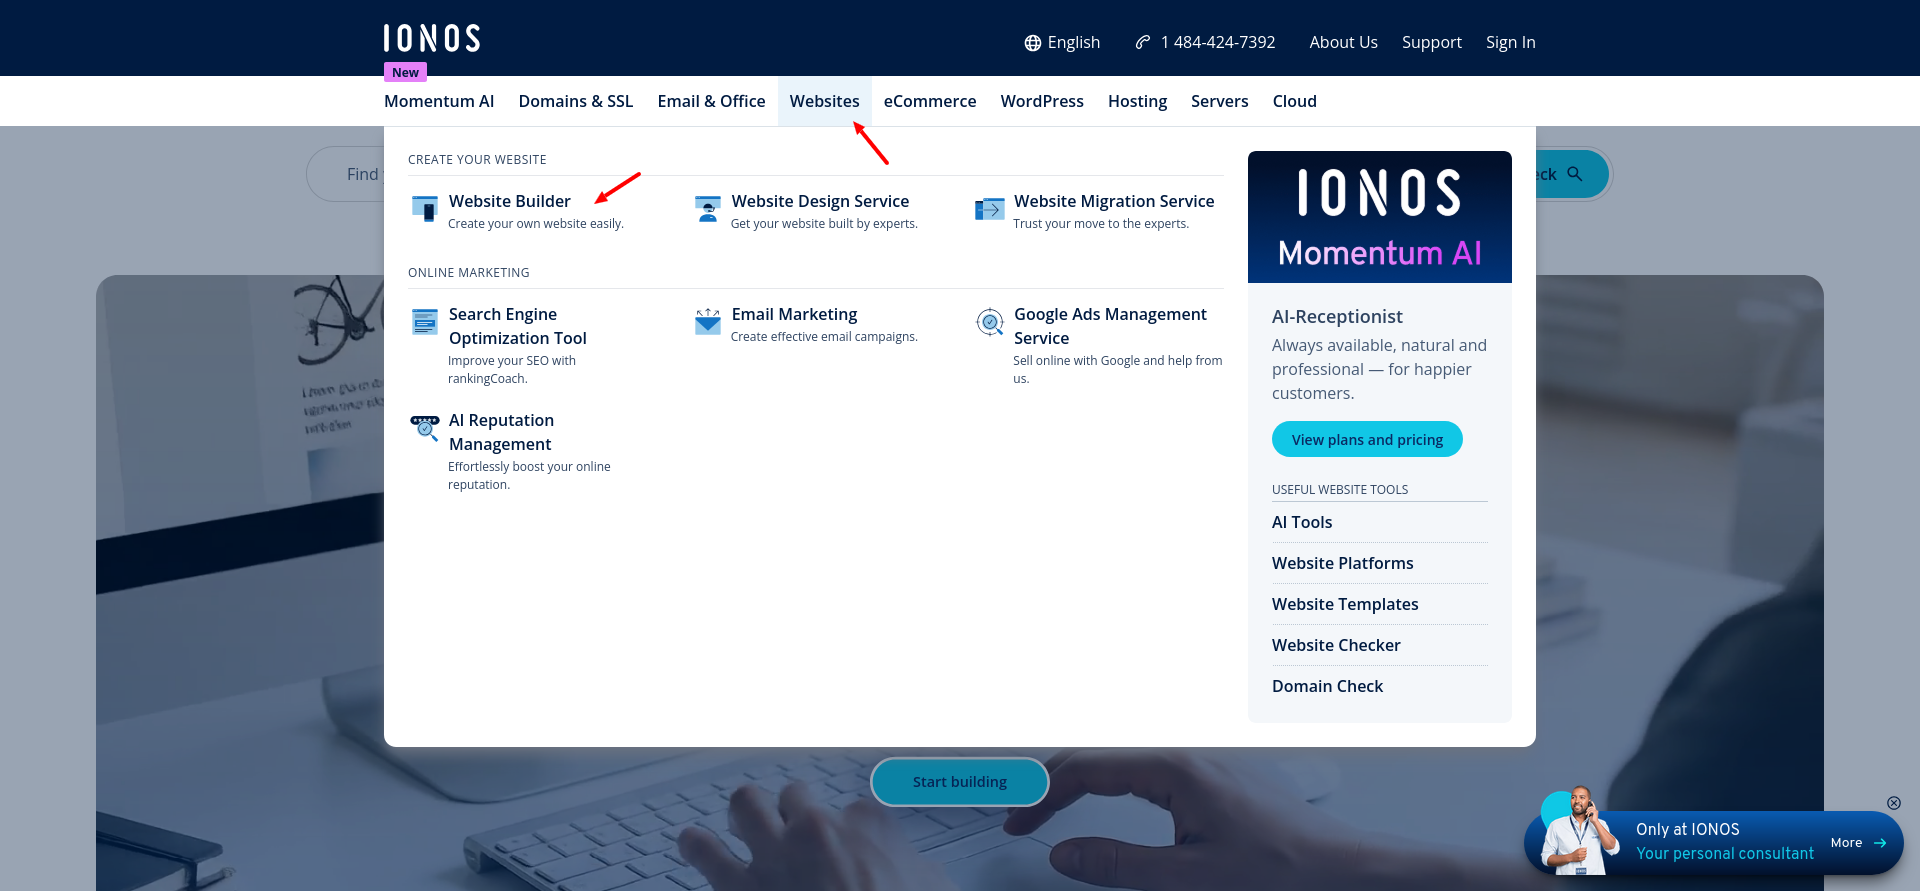The height and width of the screenshot is (891, 1920).
Task: Open AI Reputation Management link
Action: [501, 432]
